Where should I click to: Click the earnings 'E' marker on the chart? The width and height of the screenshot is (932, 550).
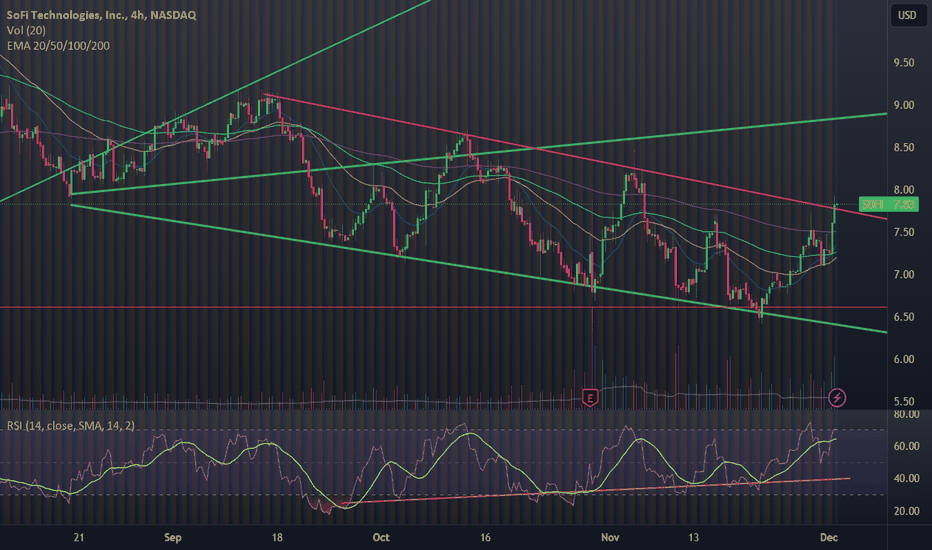pyautogui.click(x=590, y=398)
